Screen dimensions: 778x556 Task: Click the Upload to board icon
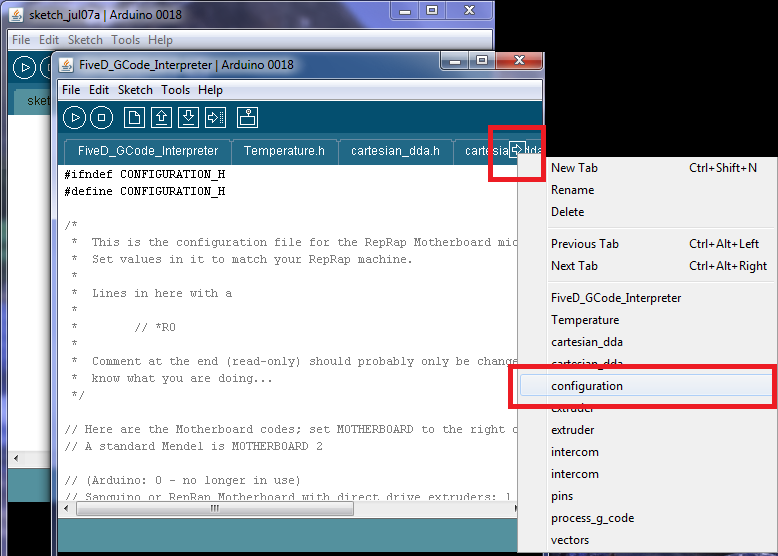click(x=215, y=118)
